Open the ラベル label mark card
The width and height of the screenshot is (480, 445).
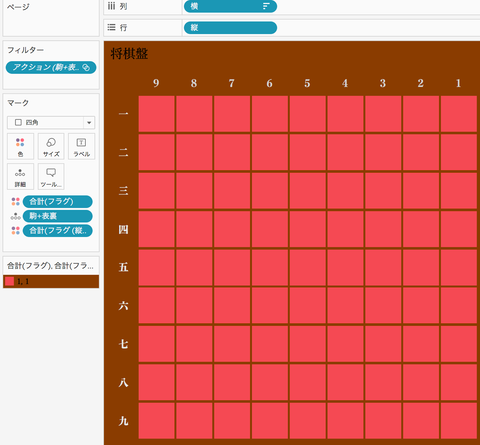[82, 146]
